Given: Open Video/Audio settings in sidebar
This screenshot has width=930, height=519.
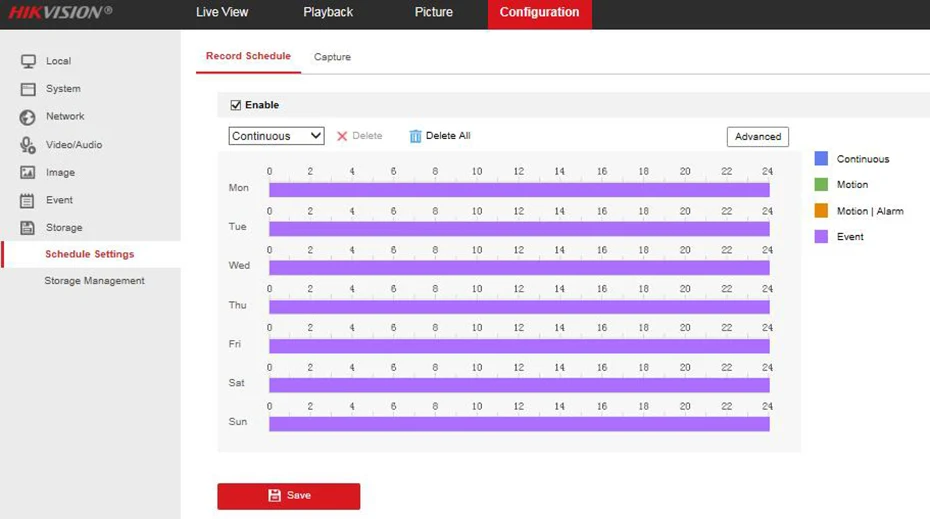Looking at the screenshot, I should pos(74,145).
